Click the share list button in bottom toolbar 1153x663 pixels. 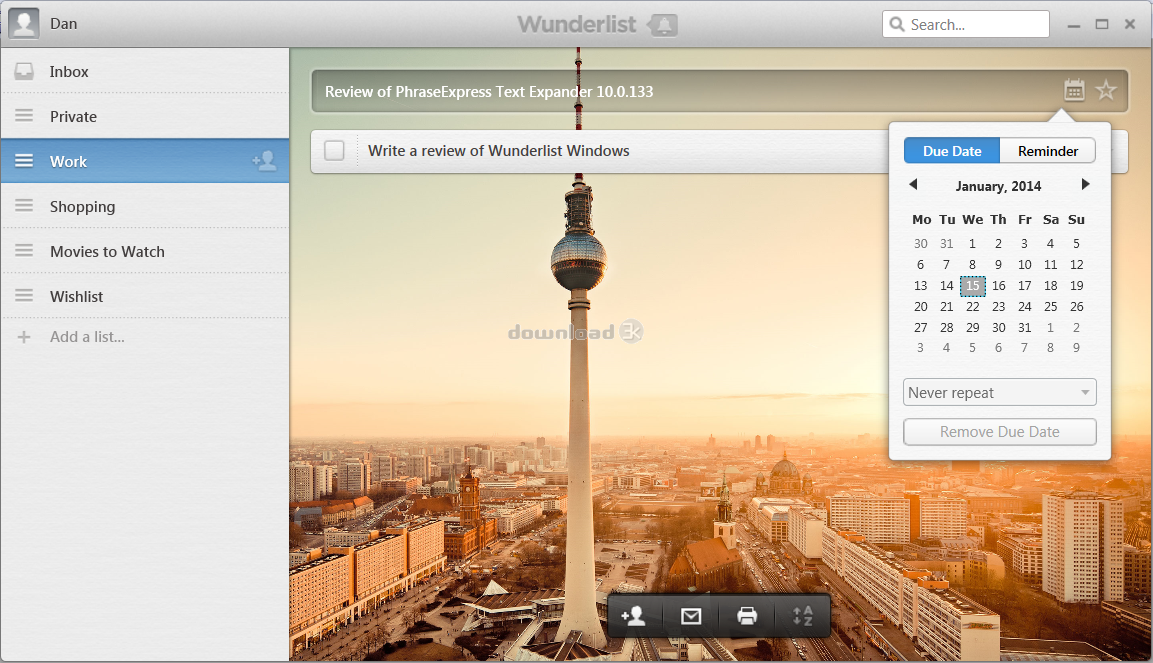[633, 616]
